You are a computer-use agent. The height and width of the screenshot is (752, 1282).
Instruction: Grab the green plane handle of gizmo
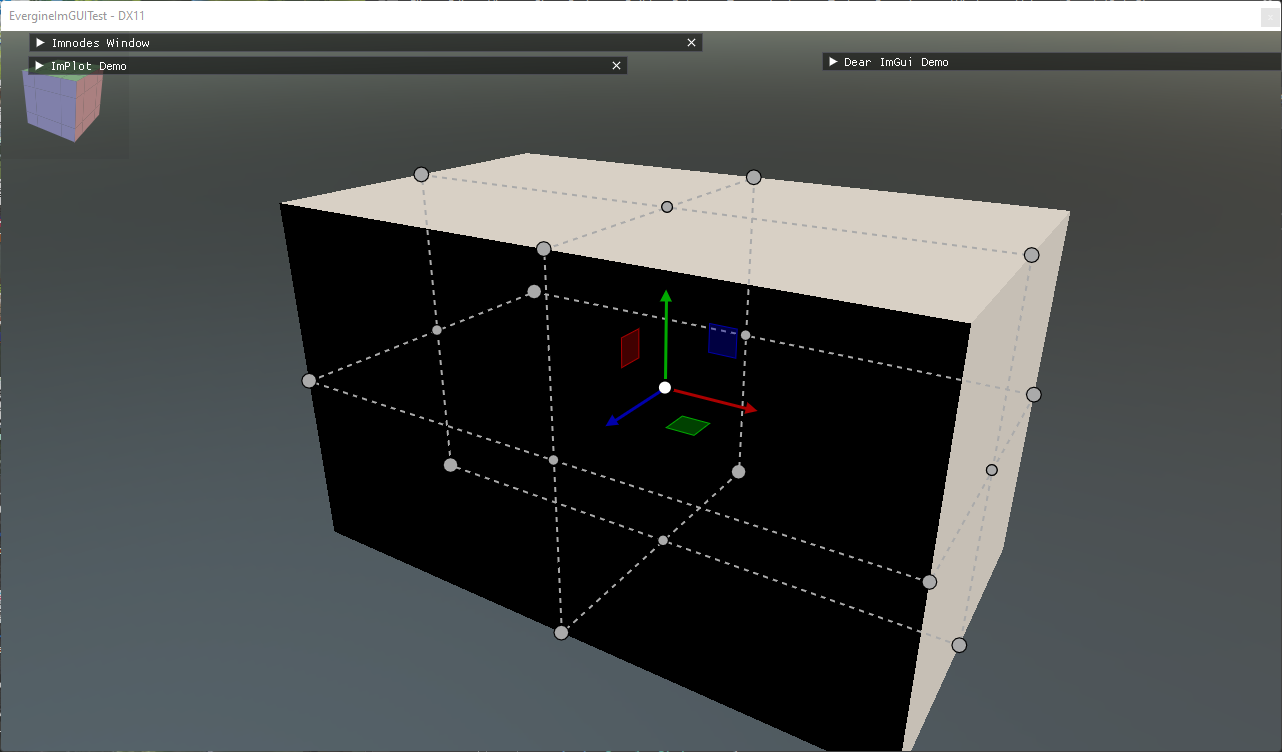pyautogui.click(x=688, y=426)
